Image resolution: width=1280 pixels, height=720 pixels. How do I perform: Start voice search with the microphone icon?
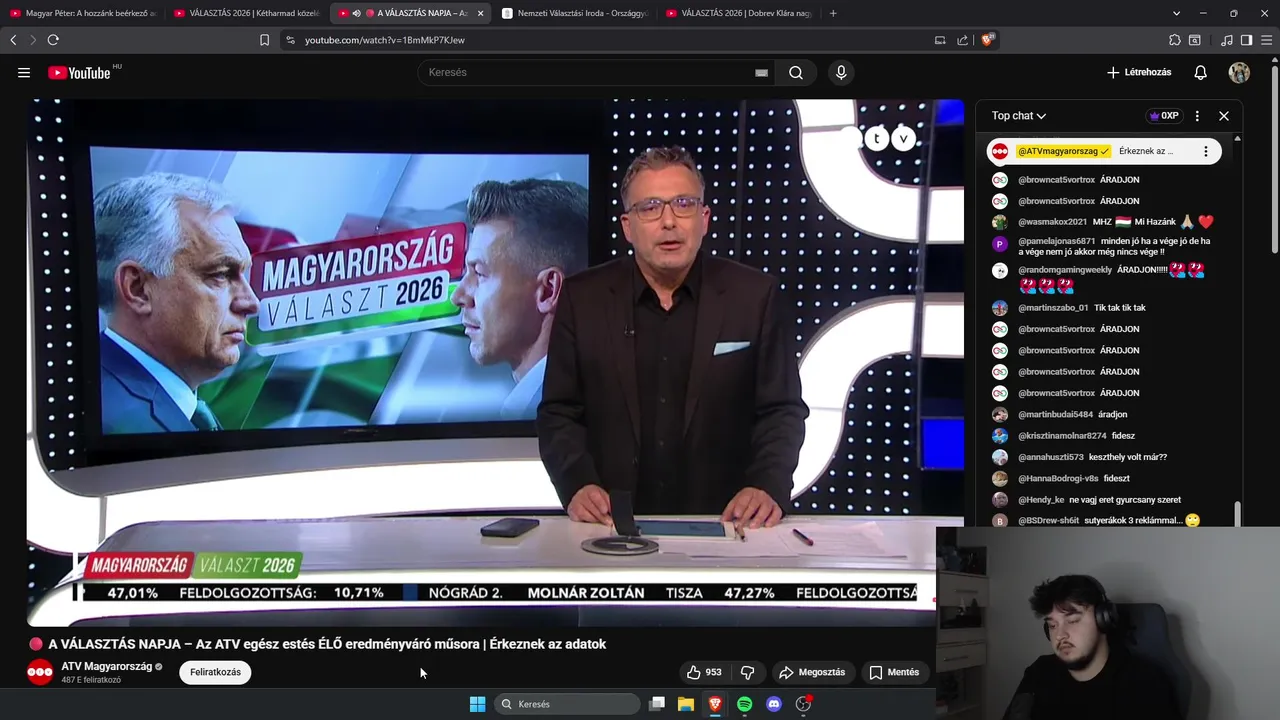click(841, 72)
